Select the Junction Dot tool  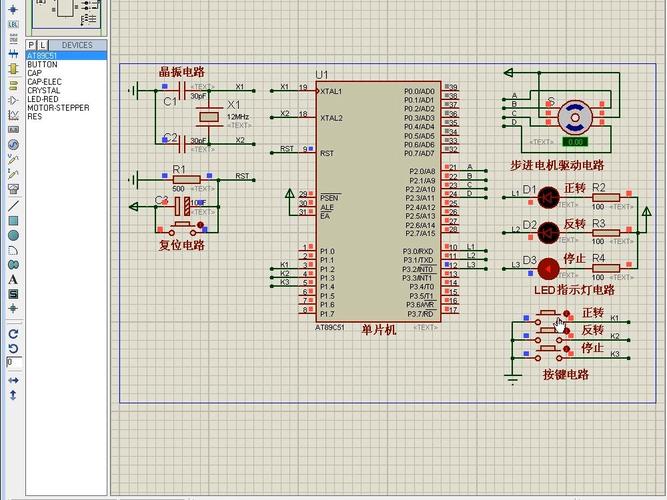(x=13, y=9)
